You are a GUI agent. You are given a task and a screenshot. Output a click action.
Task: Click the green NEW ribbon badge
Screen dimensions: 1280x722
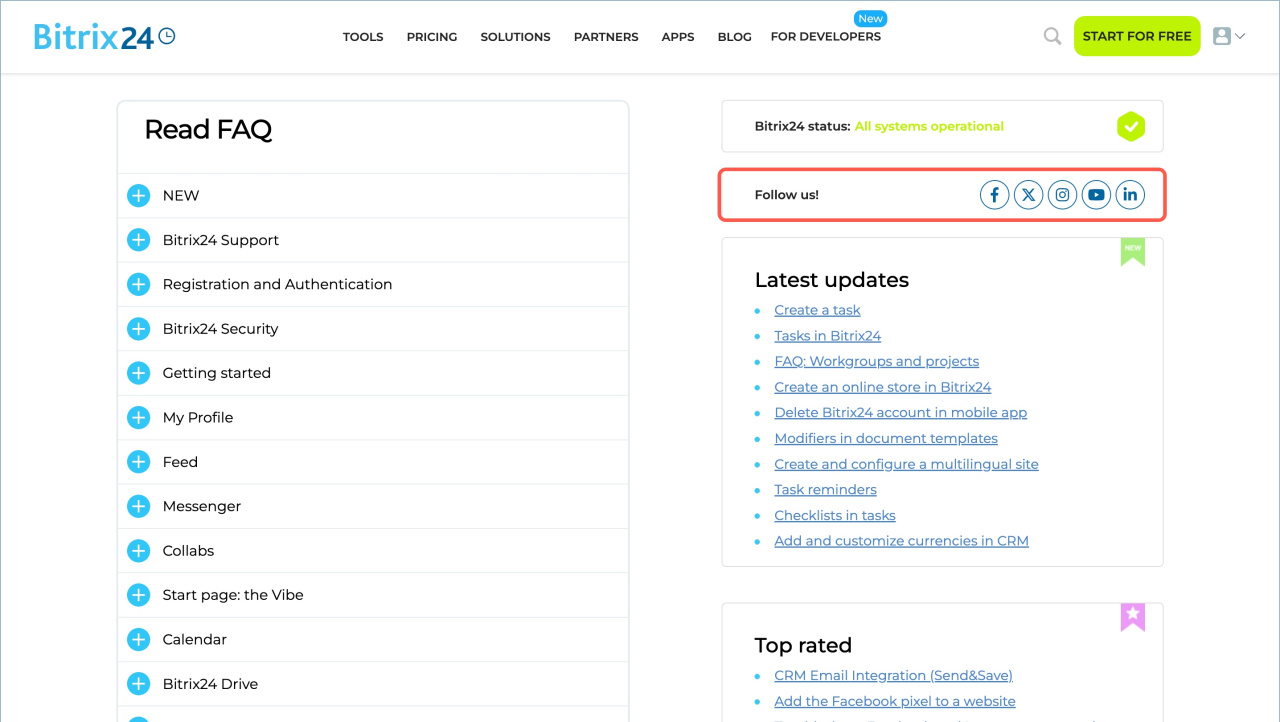tap(1132, 251)
